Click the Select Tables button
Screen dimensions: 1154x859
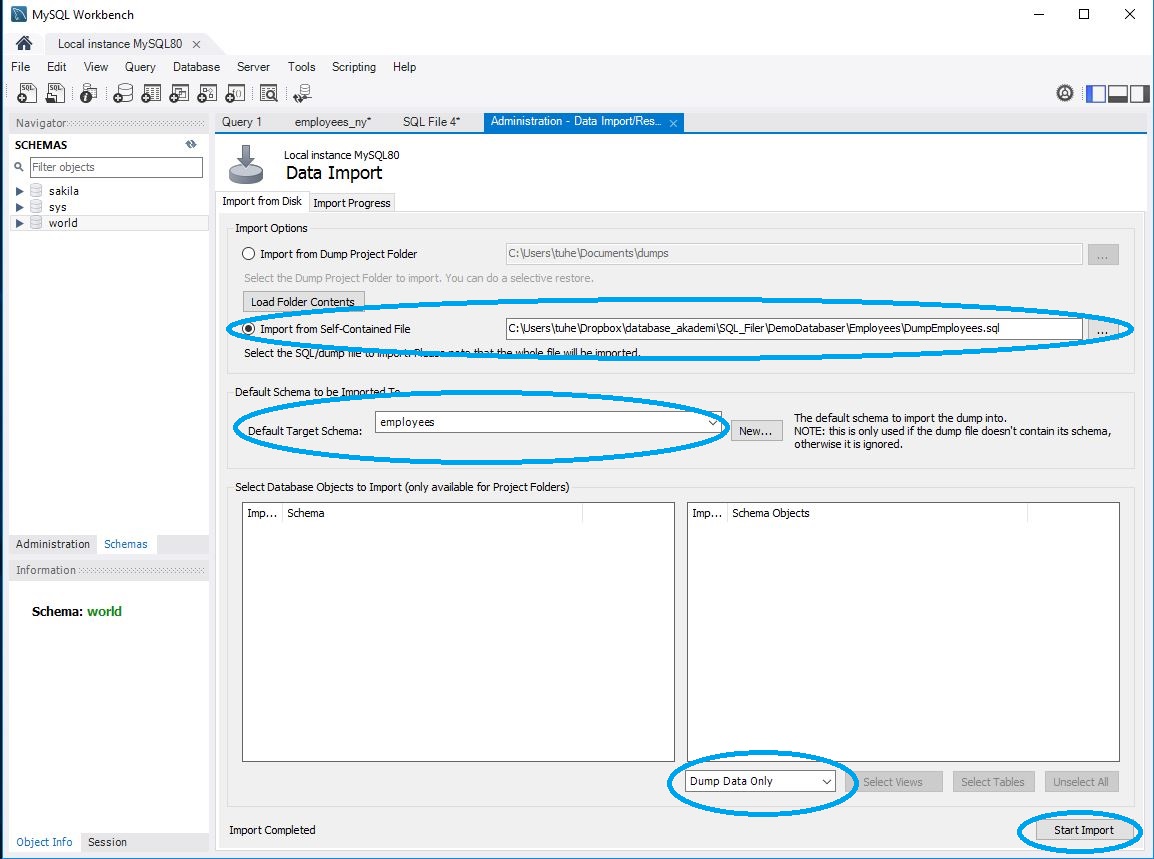click(x=993, y=782)
